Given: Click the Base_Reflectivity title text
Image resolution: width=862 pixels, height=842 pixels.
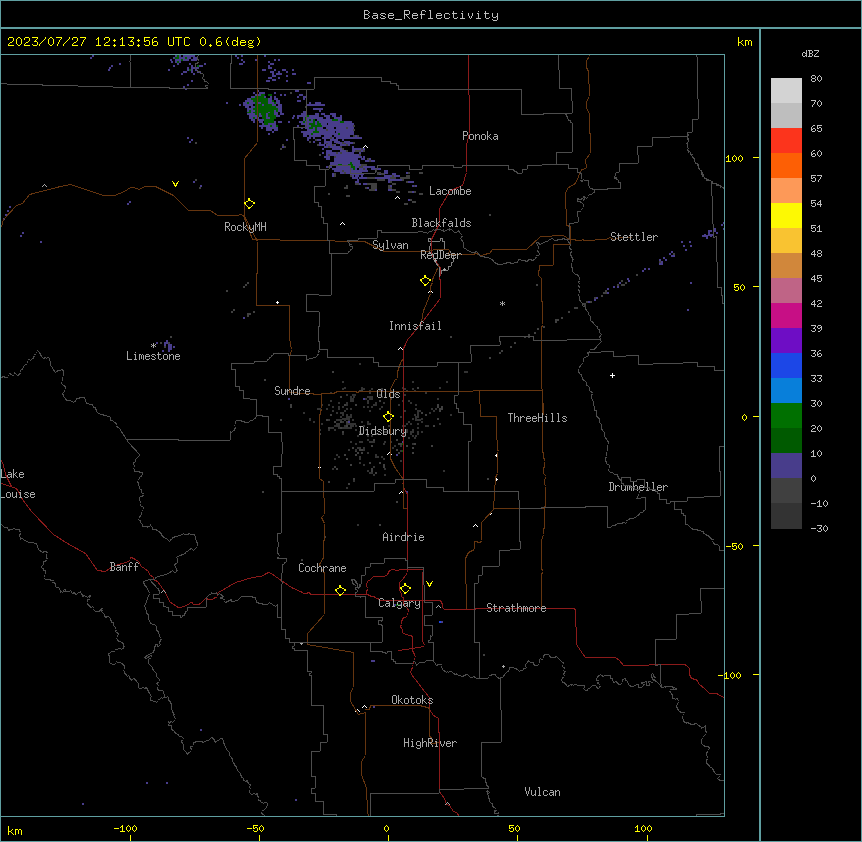Looking at the screenshot, I should [431, 15].
